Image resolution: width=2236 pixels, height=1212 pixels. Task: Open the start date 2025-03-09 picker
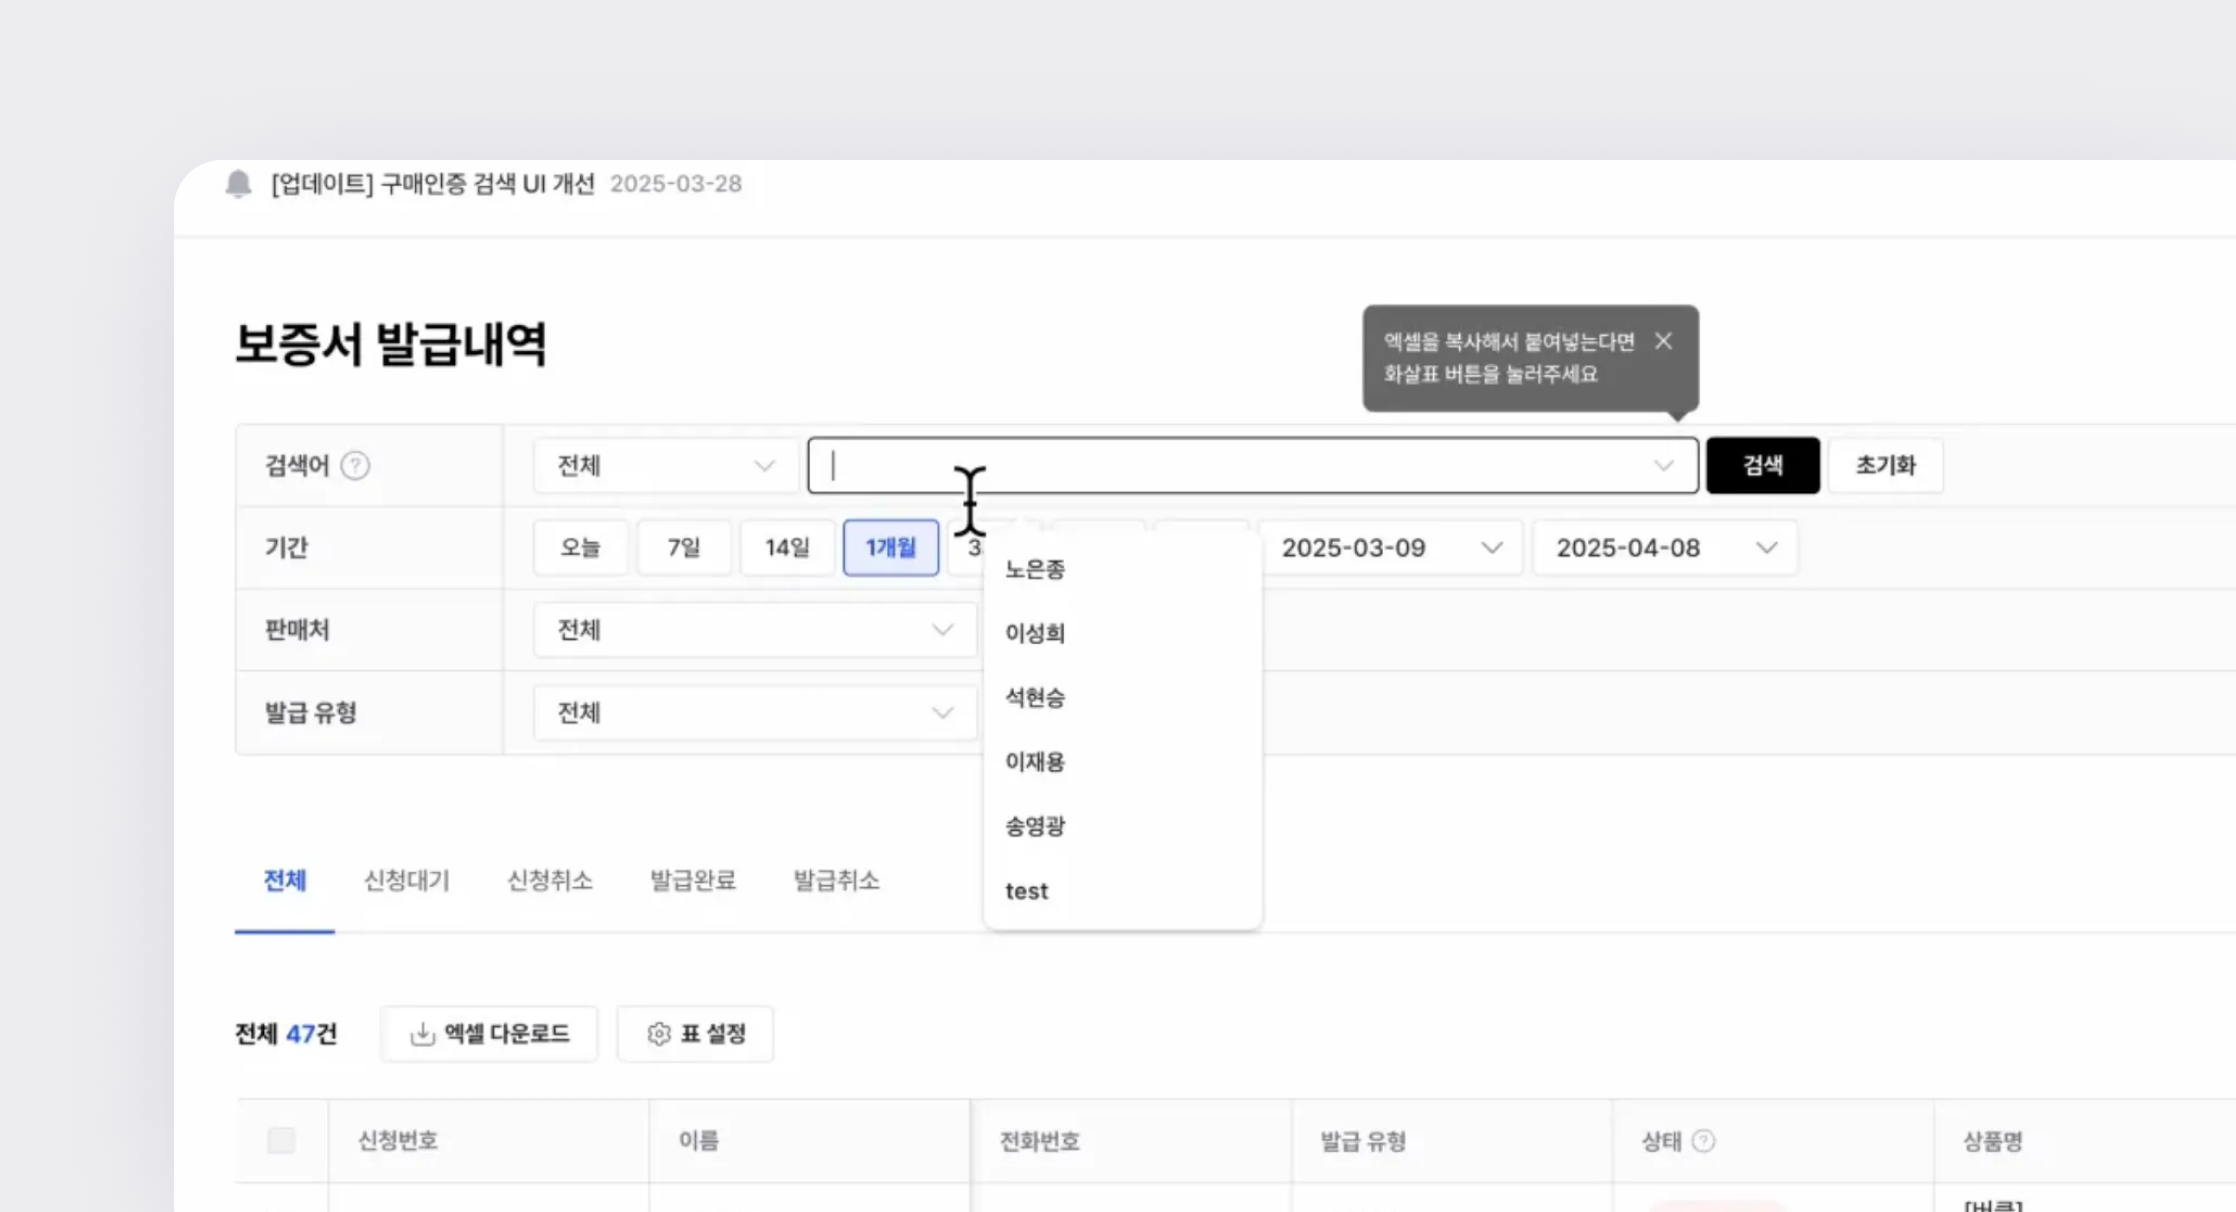(1390, 548)
